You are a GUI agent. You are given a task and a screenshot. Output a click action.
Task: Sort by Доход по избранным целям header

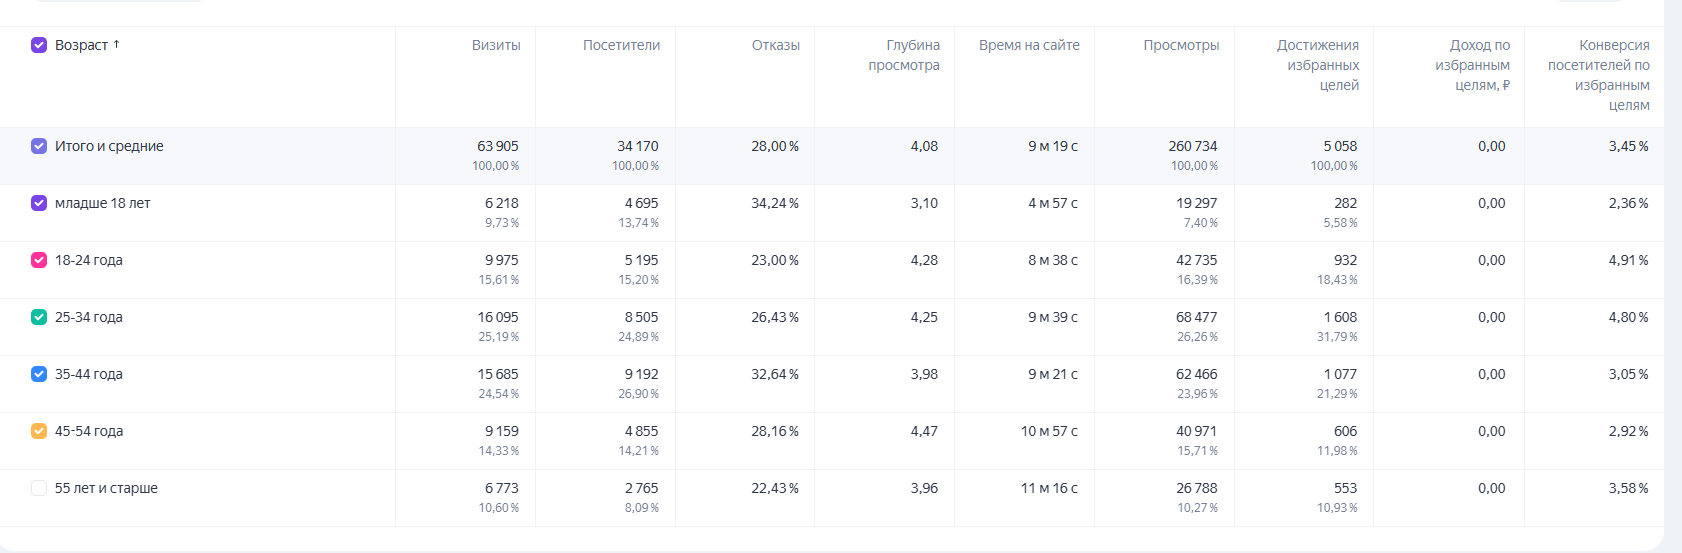pyautogui.click(x=1473, y=65)
